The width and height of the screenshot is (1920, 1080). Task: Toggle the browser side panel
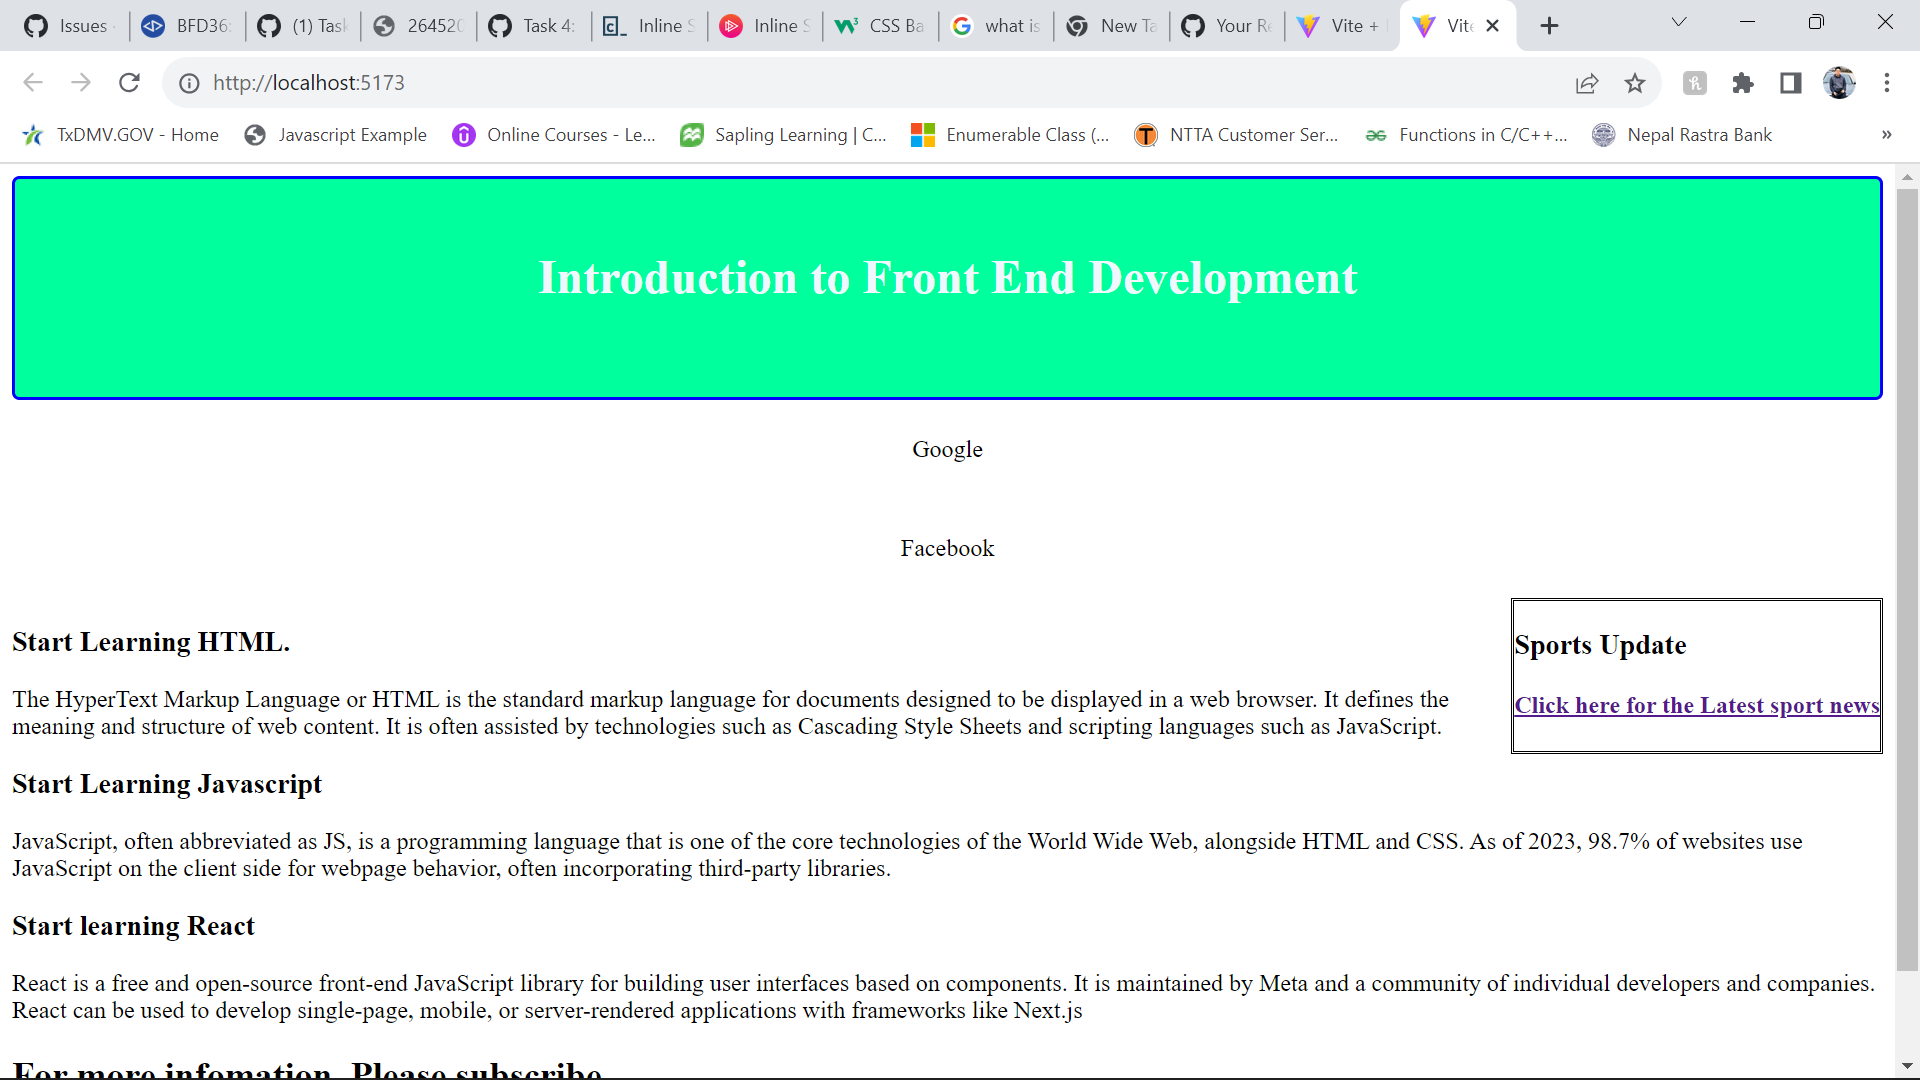pyautogui.click(x=1790, y=84)
